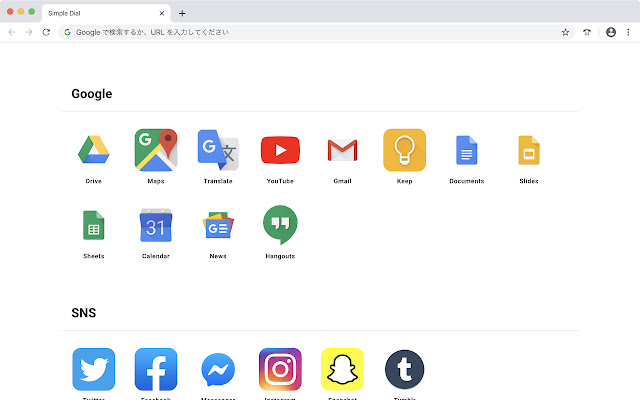640x400 pixels.
Task: Go forward to next page
Action: (x=29, y=32)
